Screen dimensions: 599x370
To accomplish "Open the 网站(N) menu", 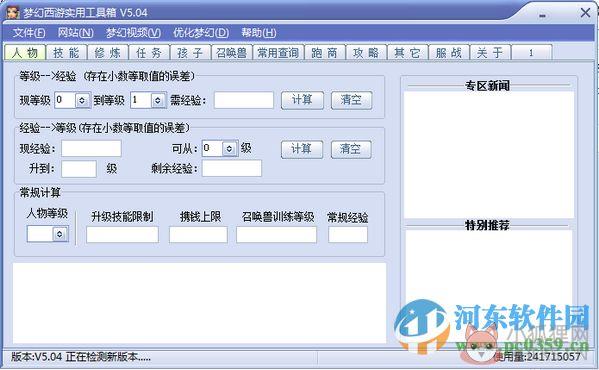I will pyautogui.click(x=76, y=33).
